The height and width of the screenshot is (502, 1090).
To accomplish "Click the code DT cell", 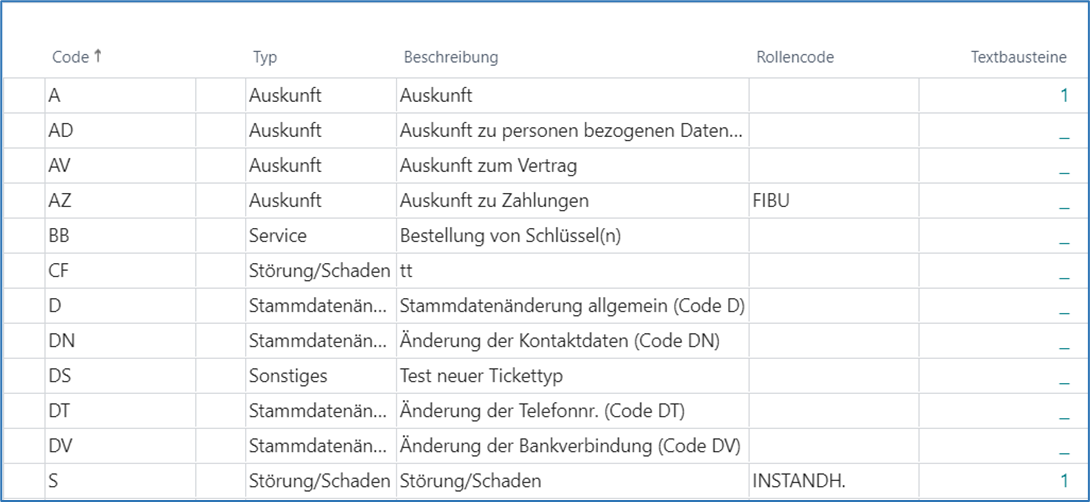I will coord(120,411).
